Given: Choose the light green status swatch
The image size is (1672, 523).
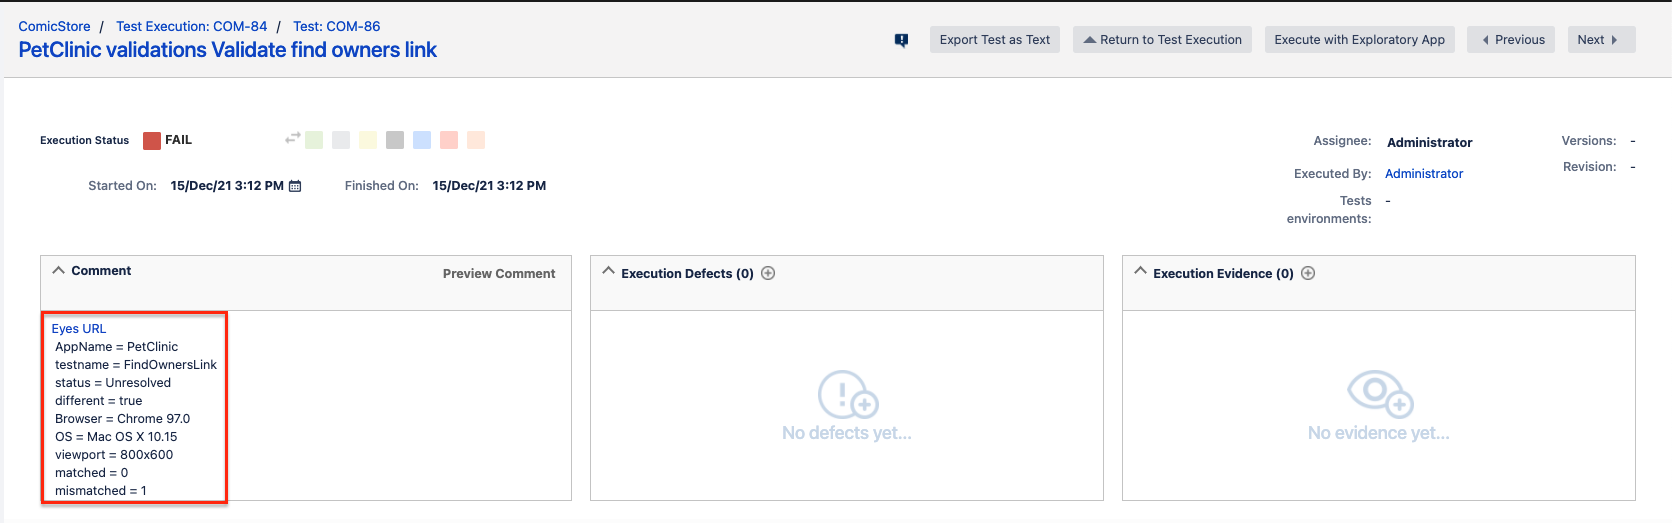Looking at the screenshot, I should 314,140.
